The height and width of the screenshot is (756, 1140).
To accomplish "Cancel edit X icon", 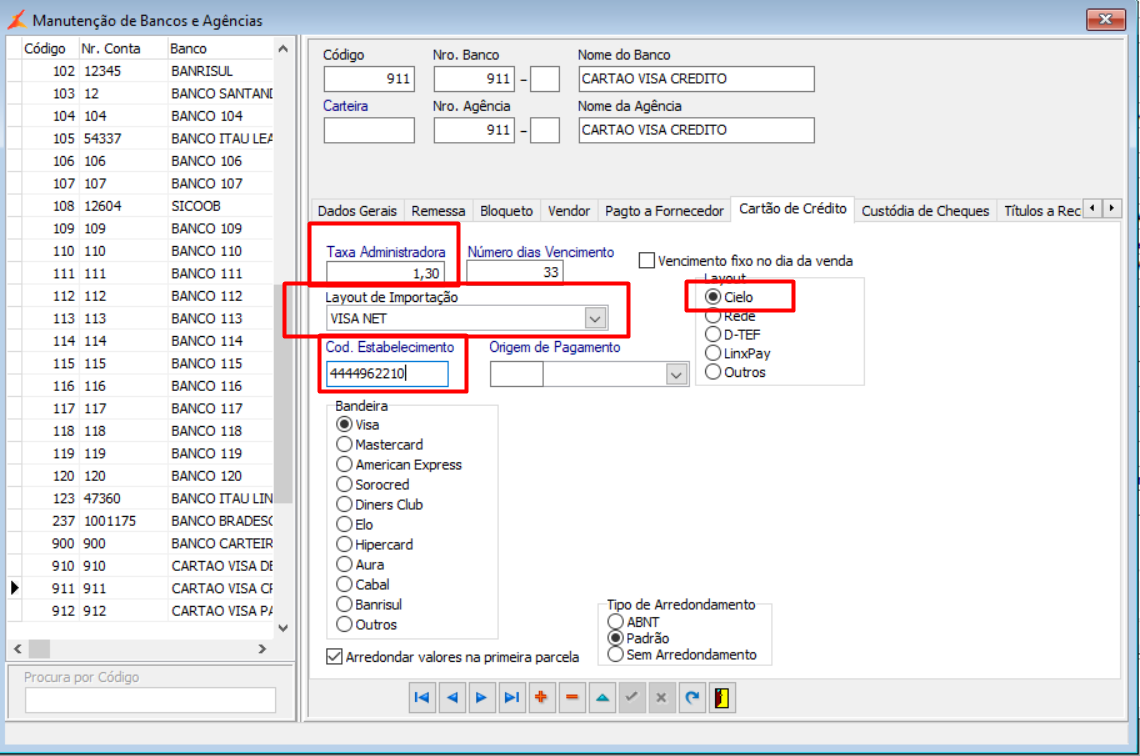I will 662,698.
